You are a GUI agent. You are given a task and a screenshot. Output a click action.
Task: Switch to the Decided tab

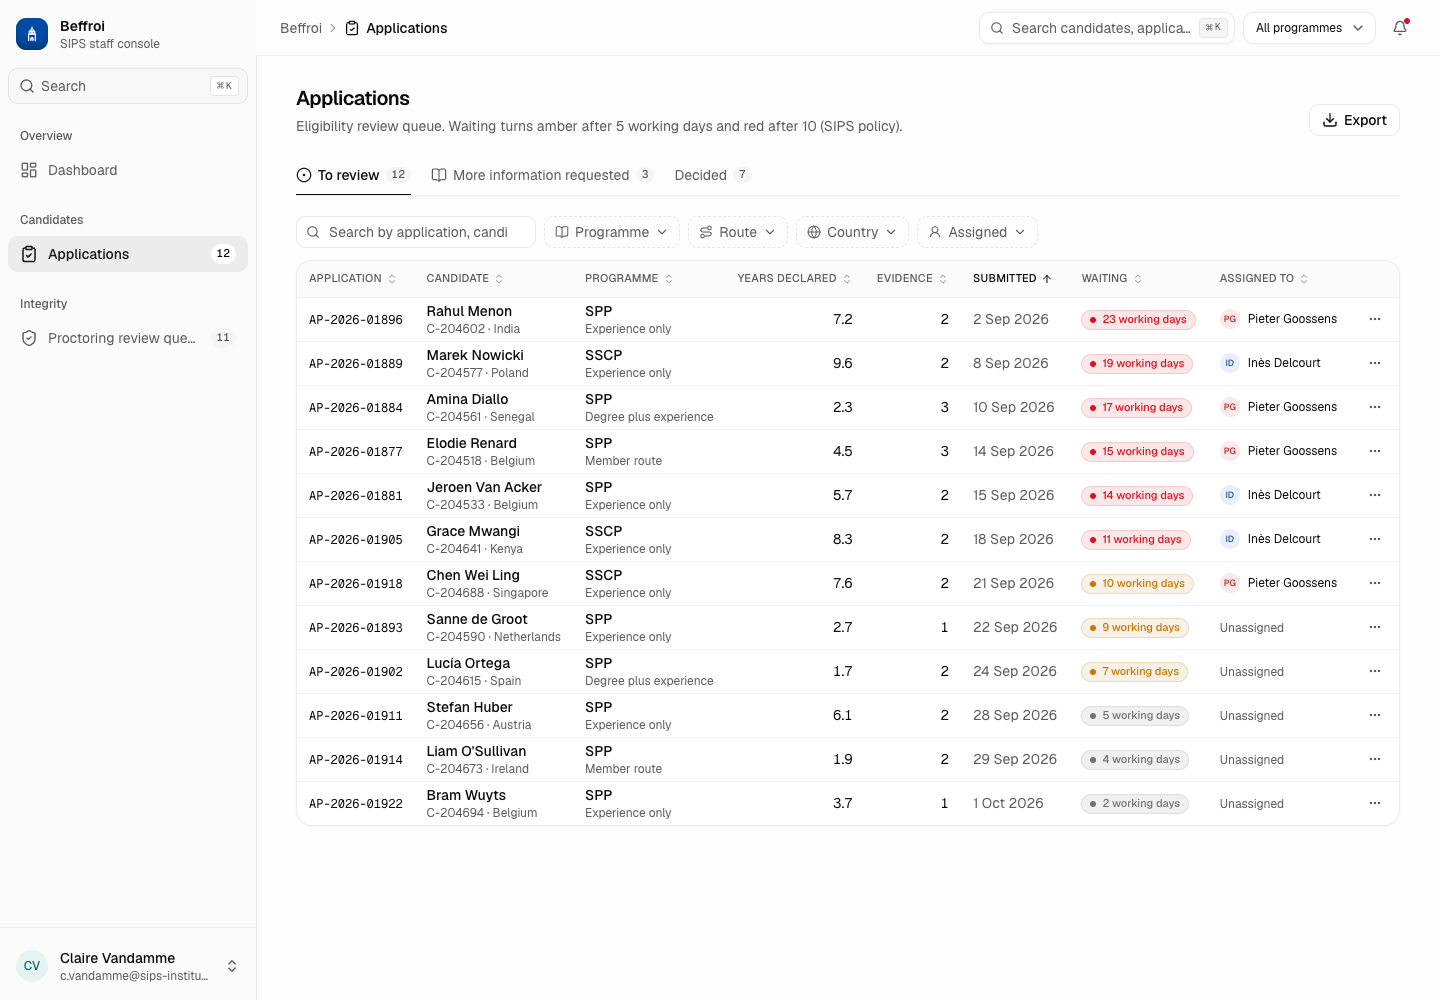712,175
